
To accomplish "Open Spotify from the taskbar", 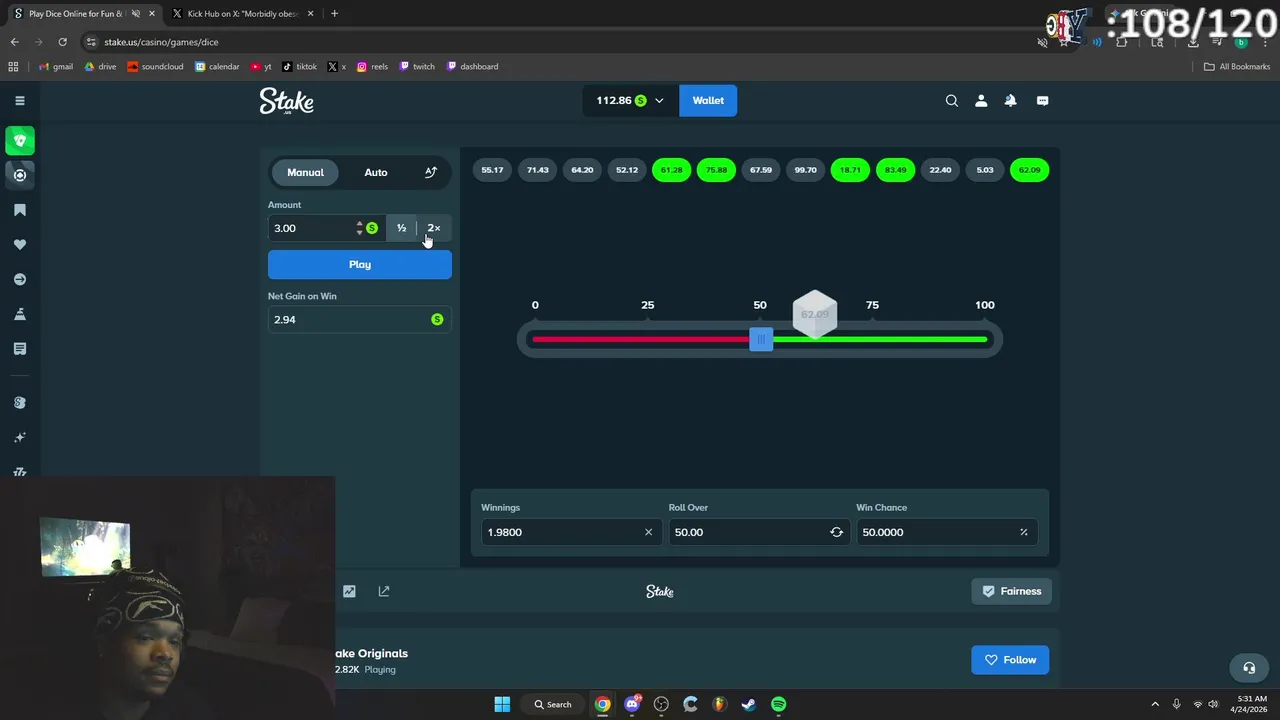I will [778, 704].
